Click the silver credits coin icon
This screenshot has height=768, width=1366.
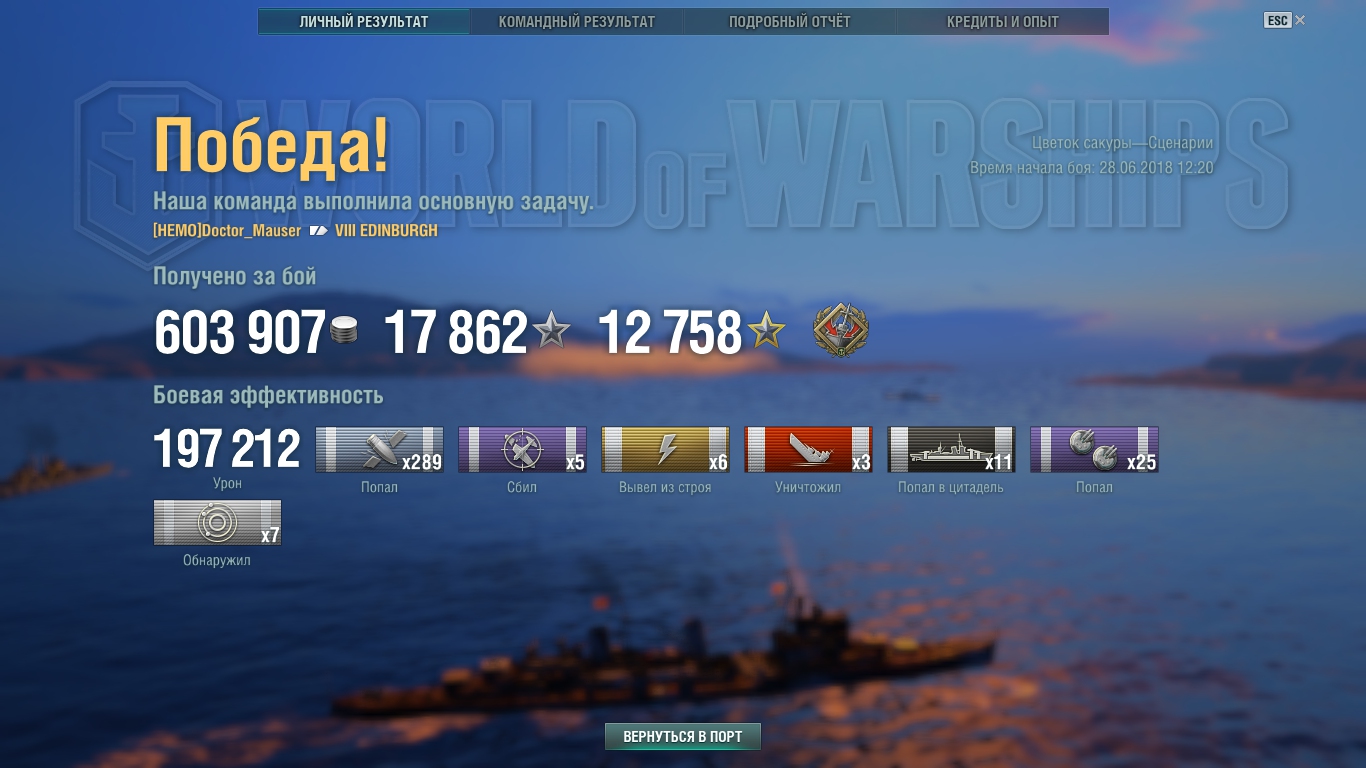344,331
